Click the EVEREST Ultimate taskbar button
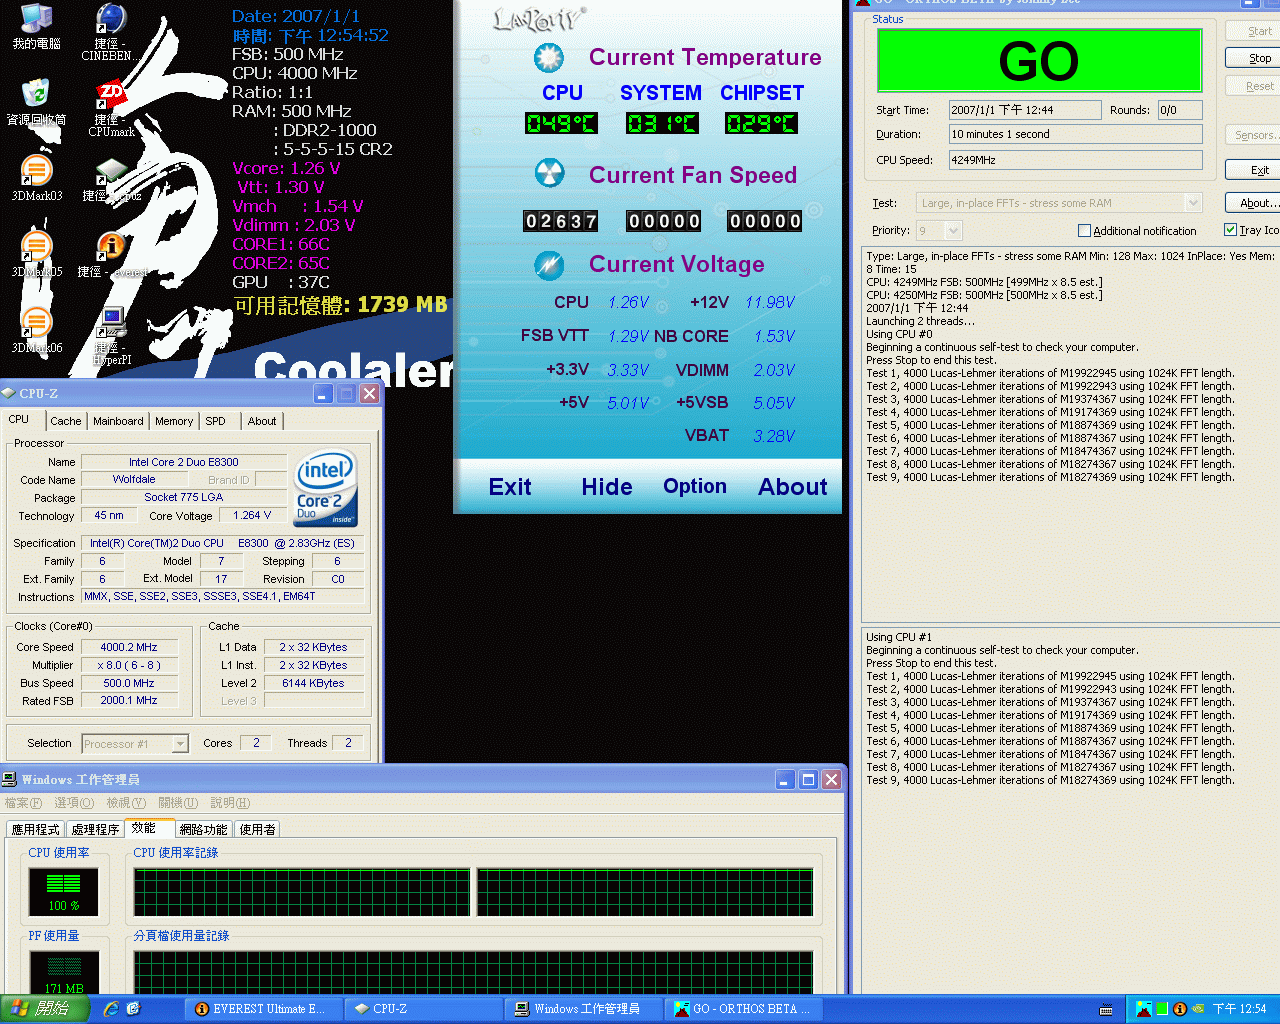Image resolution: width=1280 pixels, height=1024 pixels. 263,1009
